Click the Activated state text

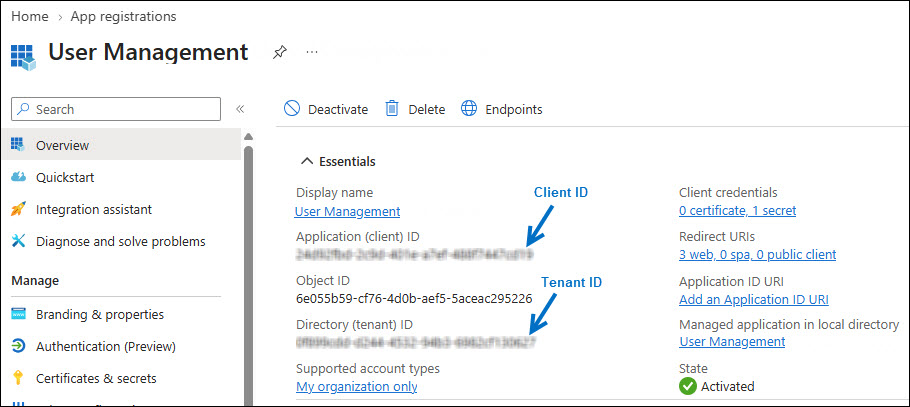coord(728,386)
